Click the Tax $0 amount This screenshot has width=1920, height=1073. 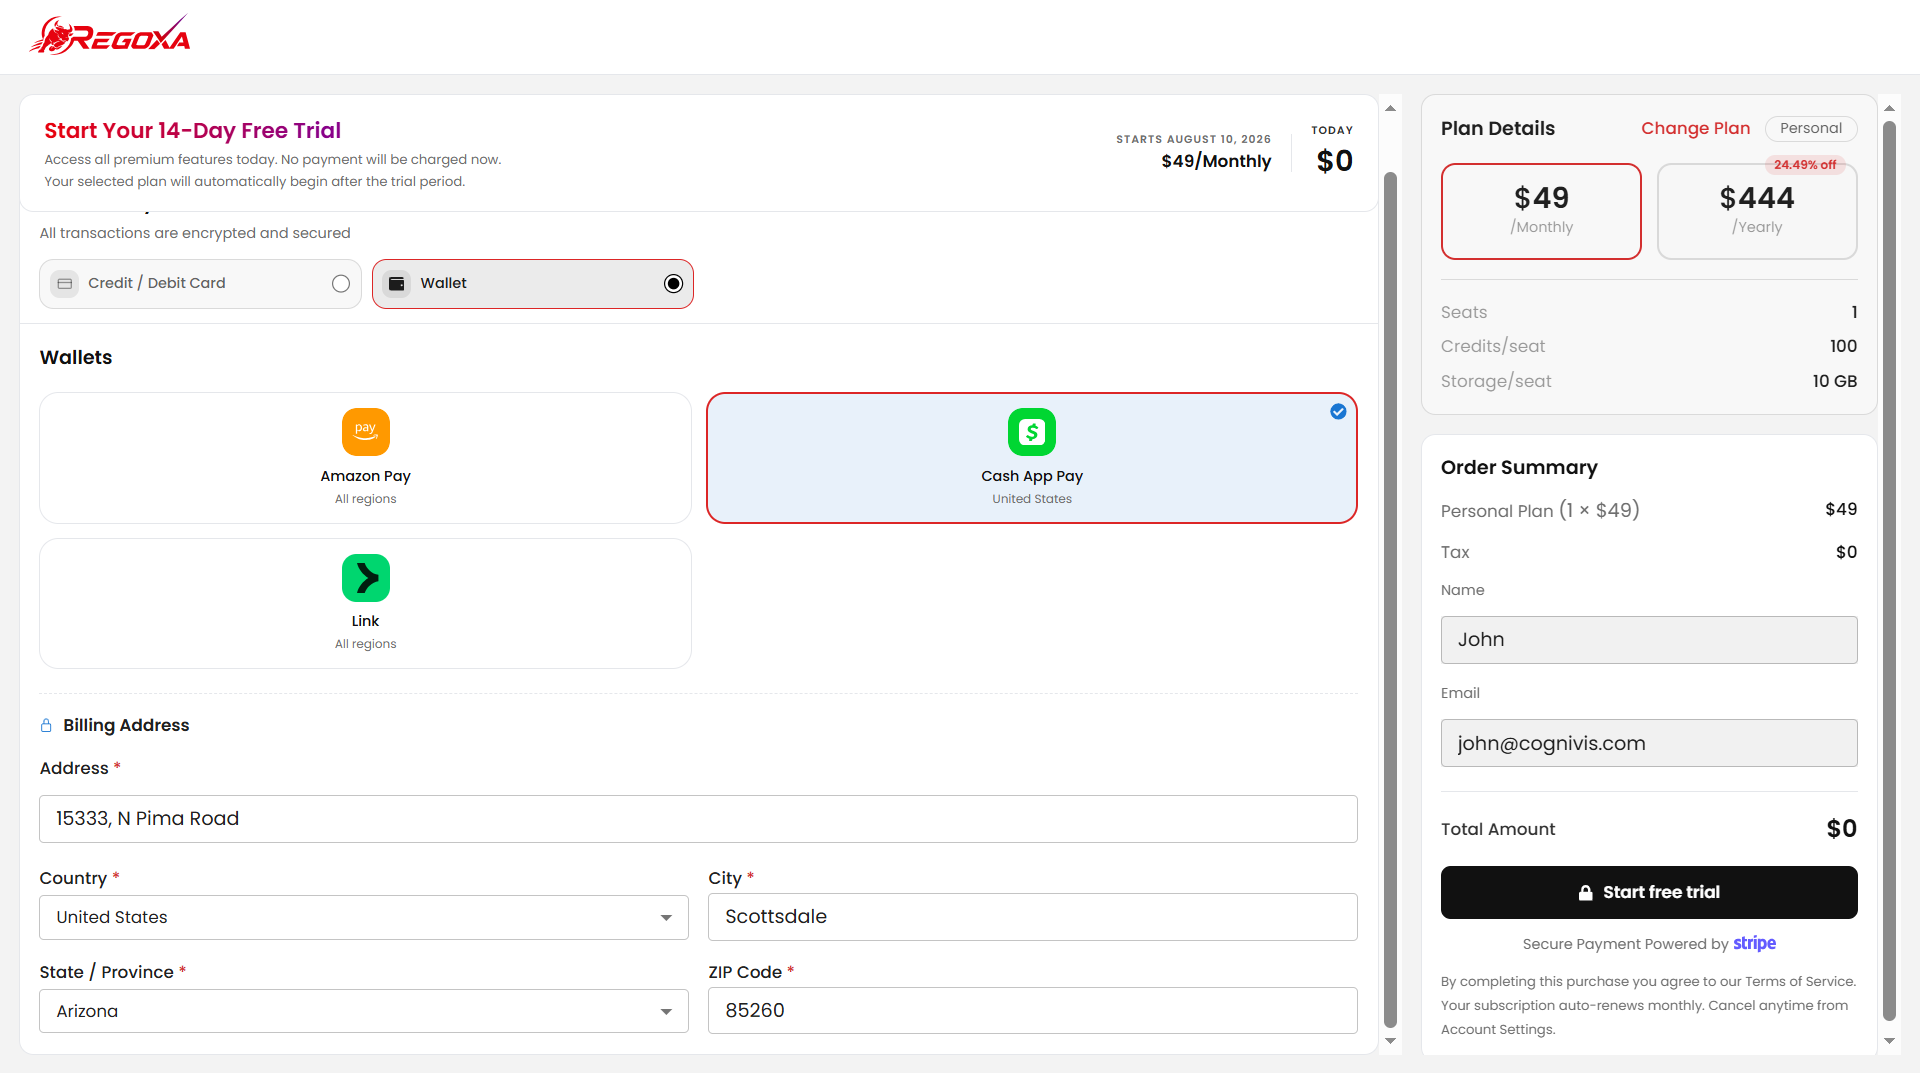pyautogui.click(x=1847, y=552)
